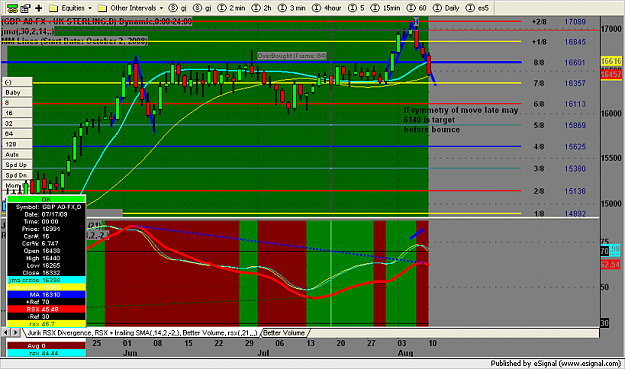The width and height of the screenshot is (625, 369).
Task: Click the right tab scroll arrow
Action: click(x=15, y=332)
